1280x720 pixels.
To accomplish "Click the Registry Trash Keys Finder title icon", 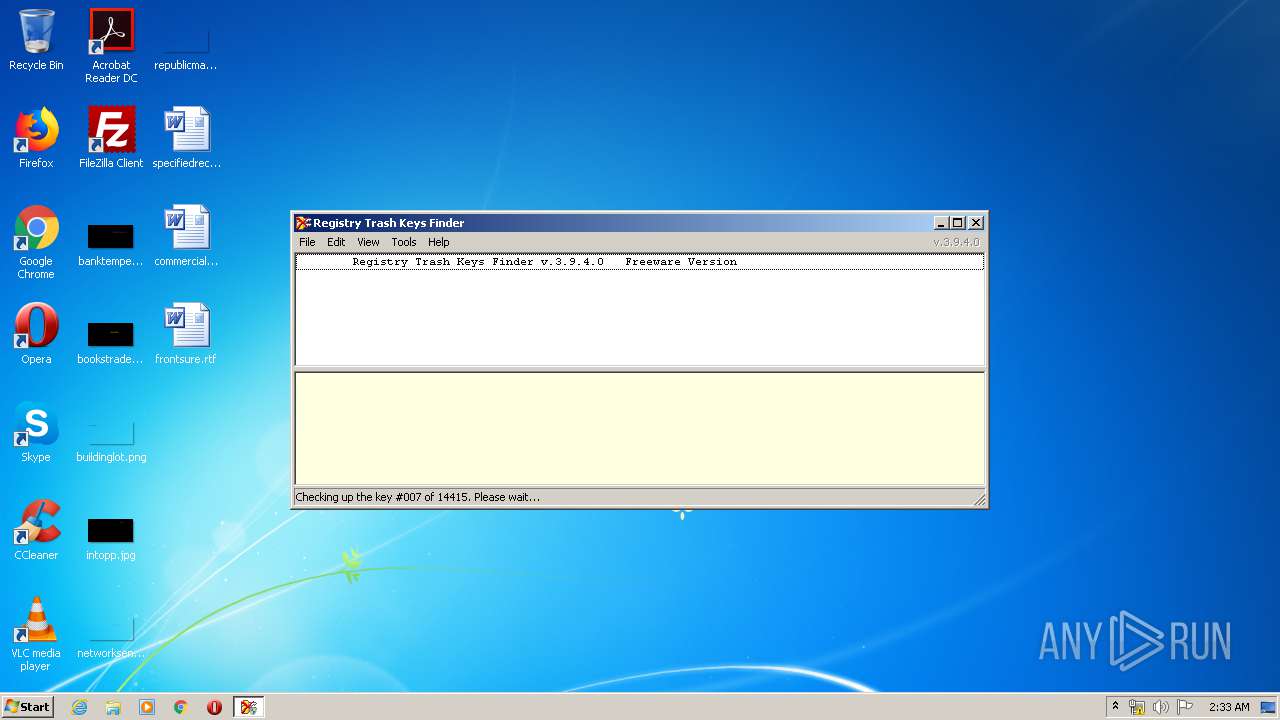I will coord(303,223).
